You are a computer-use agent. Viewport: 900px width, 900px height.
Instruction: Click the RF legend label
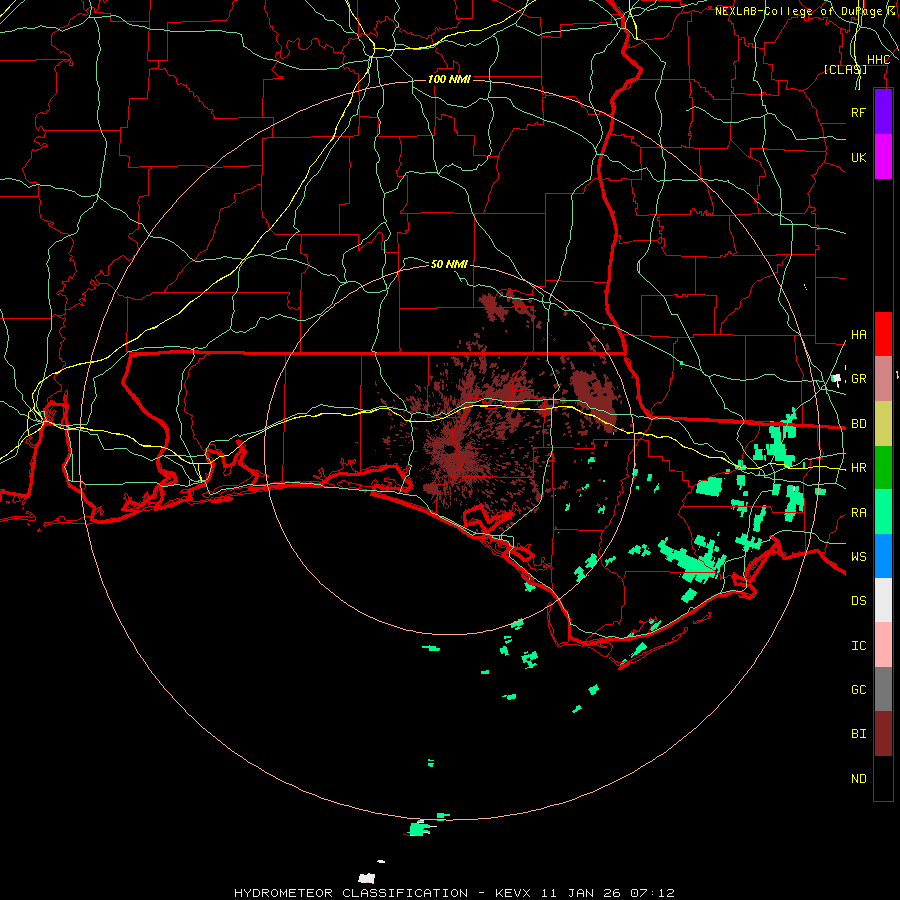858,112
